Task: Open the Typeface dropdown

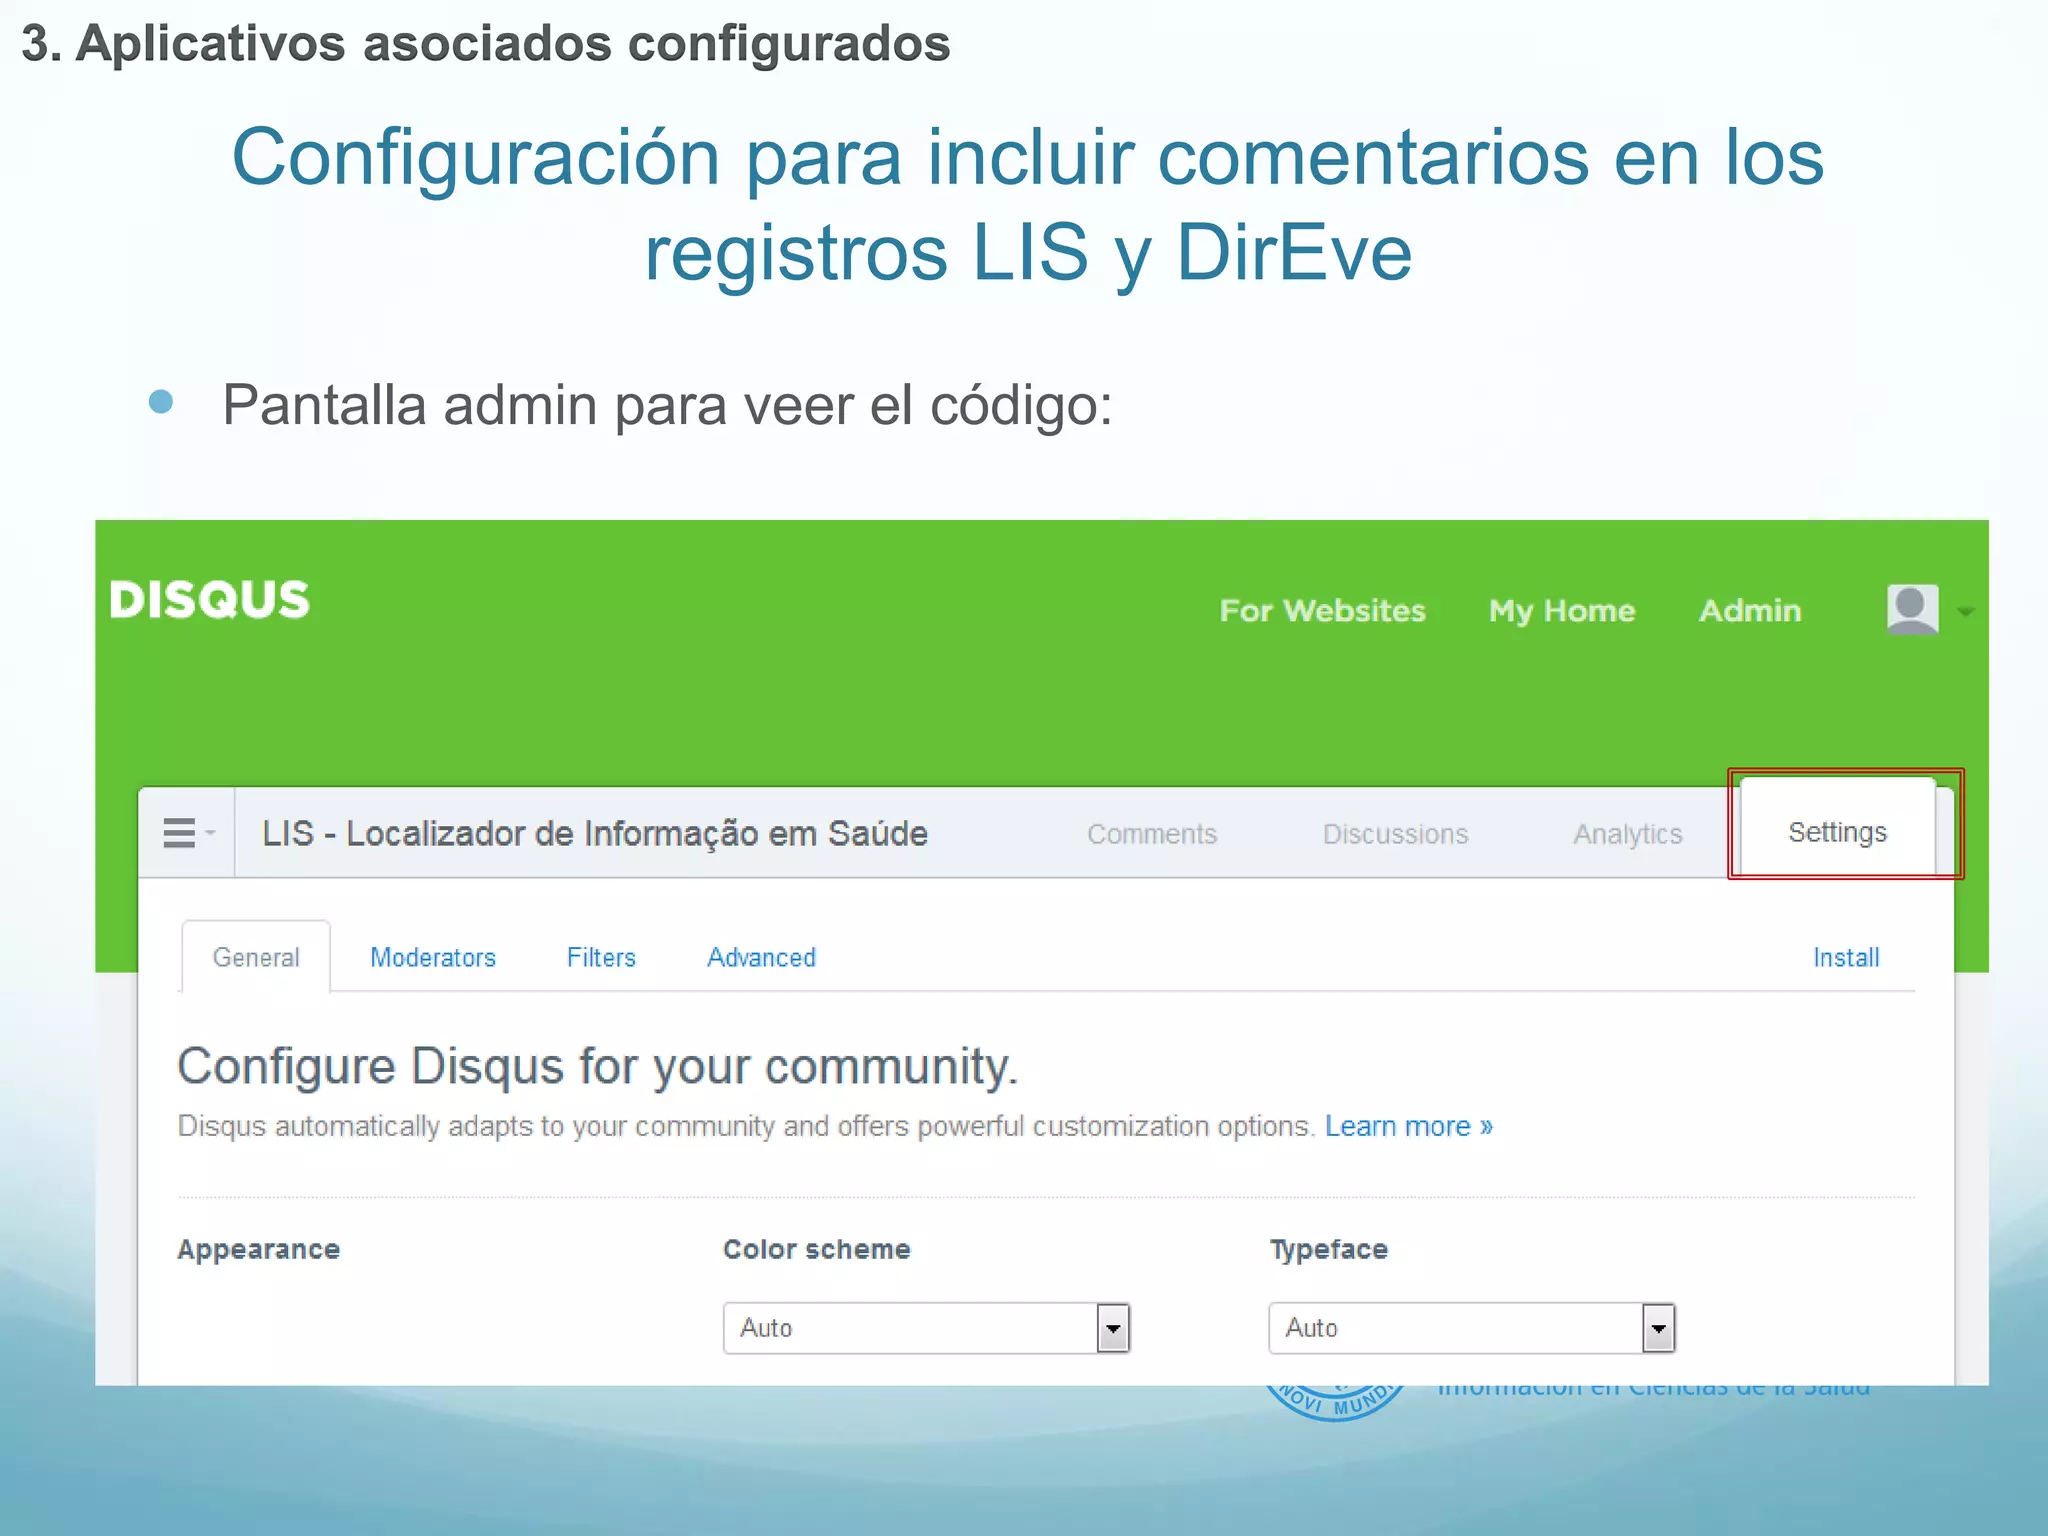Action: 1472,1328
